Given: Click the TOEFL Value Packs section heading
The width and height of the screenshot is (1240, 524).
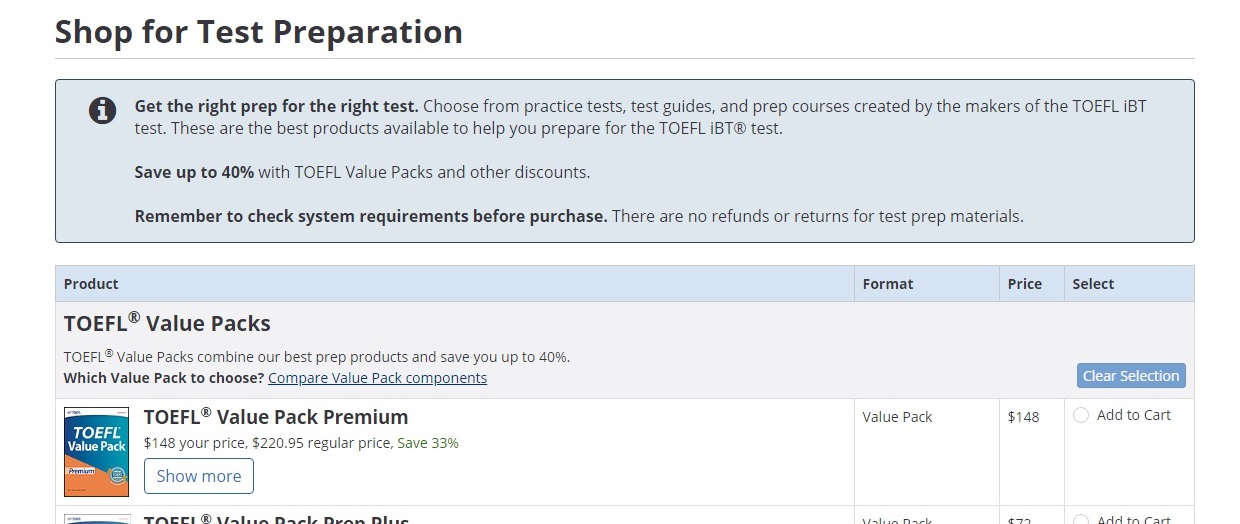Looking at the screenshot, I should coord(167,324).
